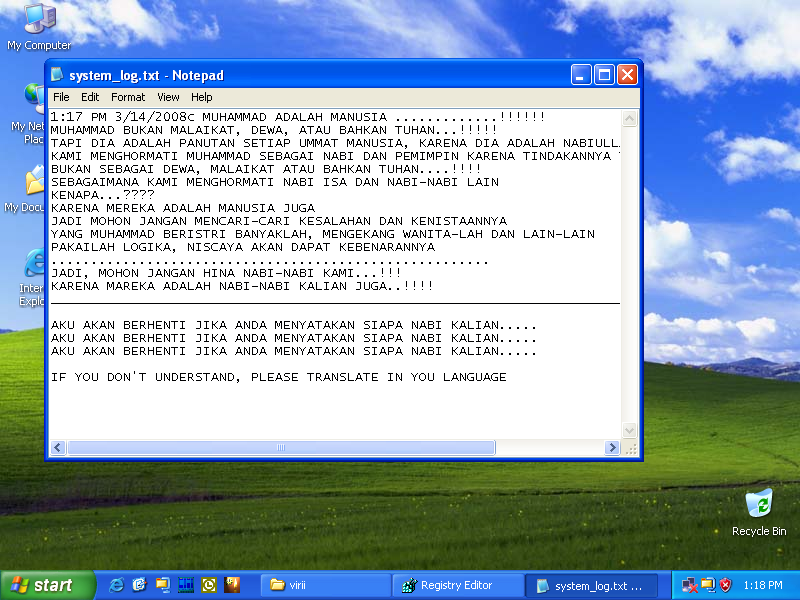
Task: Click the line starting "PAKAILAH LOGIKA"
Action: point(243,247)
